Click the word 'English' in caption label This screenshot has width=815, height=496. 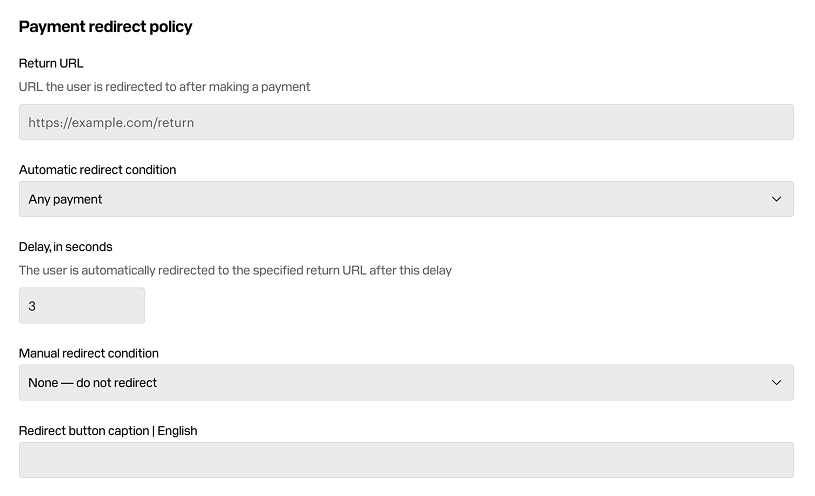tap(177, 431)
